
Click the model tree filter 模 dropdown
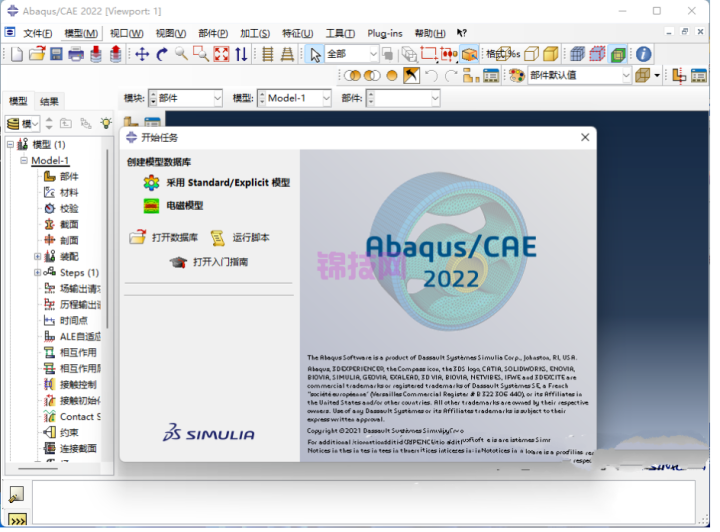(x=22, y=123)
